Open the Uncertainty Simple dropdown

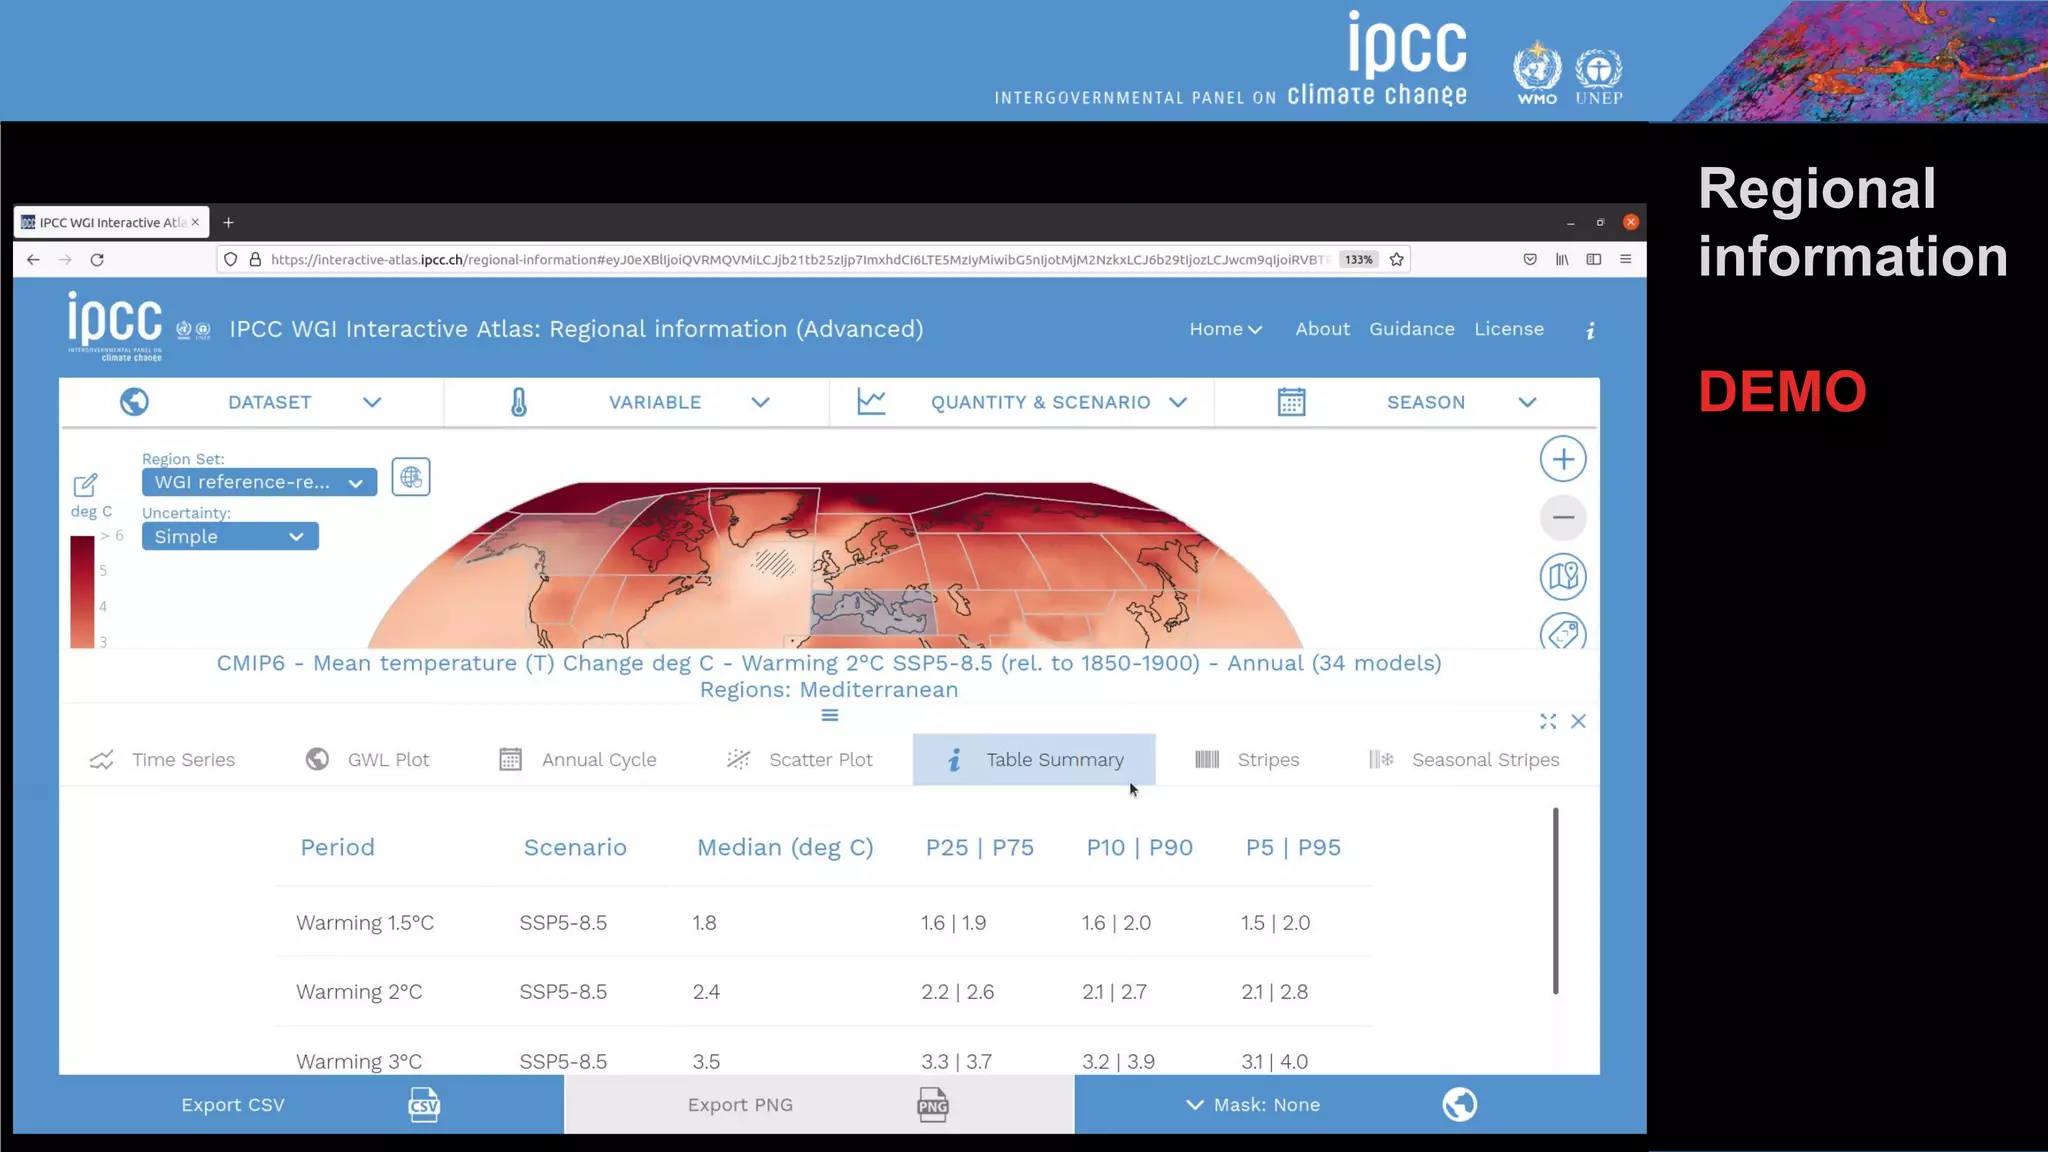230,537
